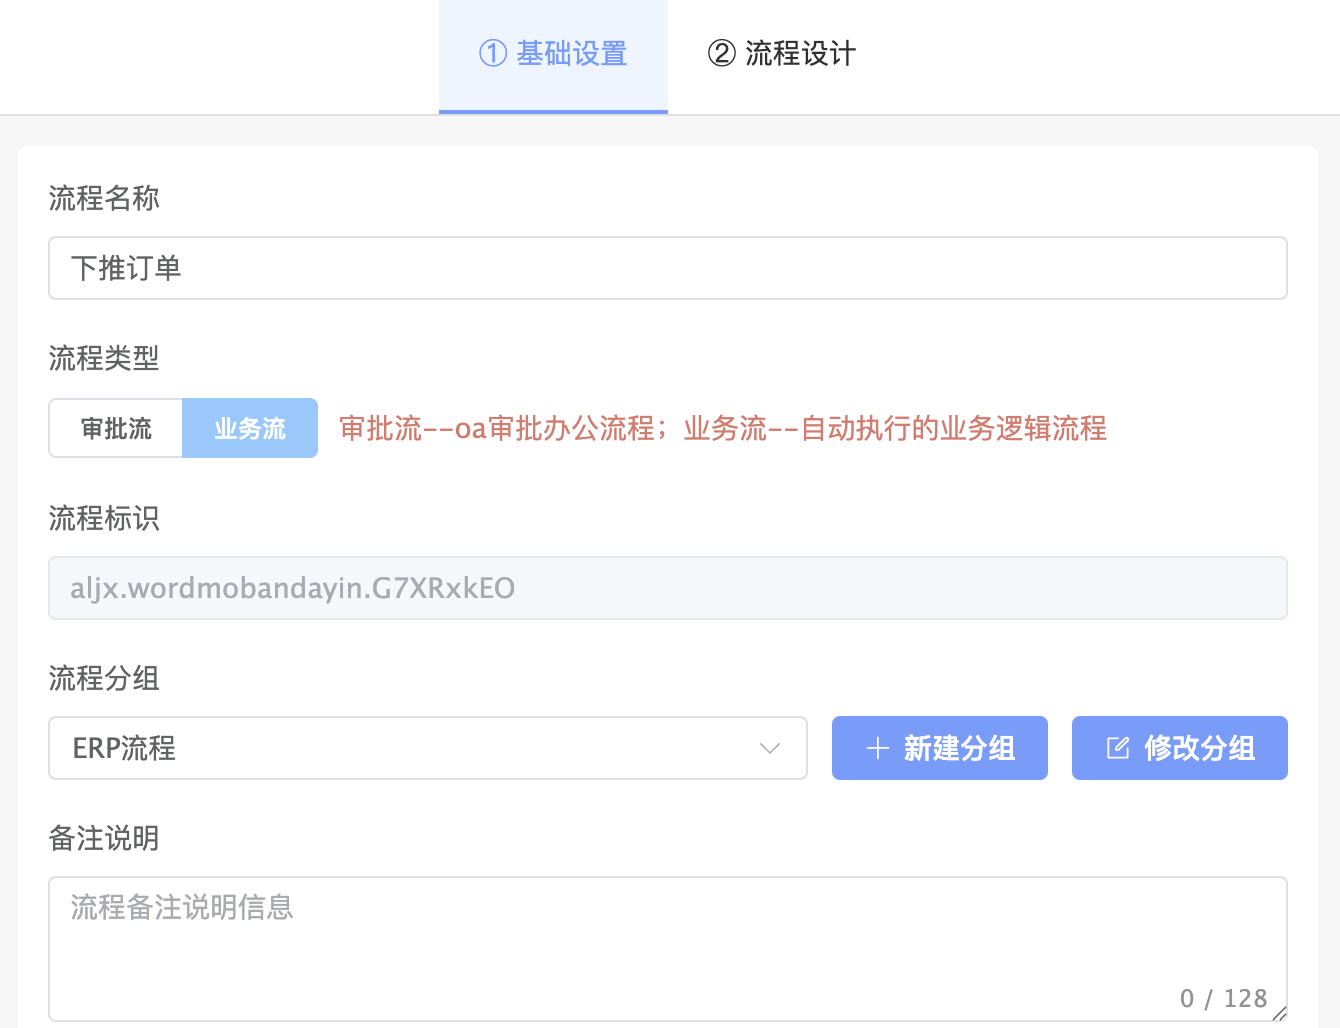Click the 流程类型 field label
Image resolution: width=1340 pixels, height=1028 pixels.
tap(104, 358)
